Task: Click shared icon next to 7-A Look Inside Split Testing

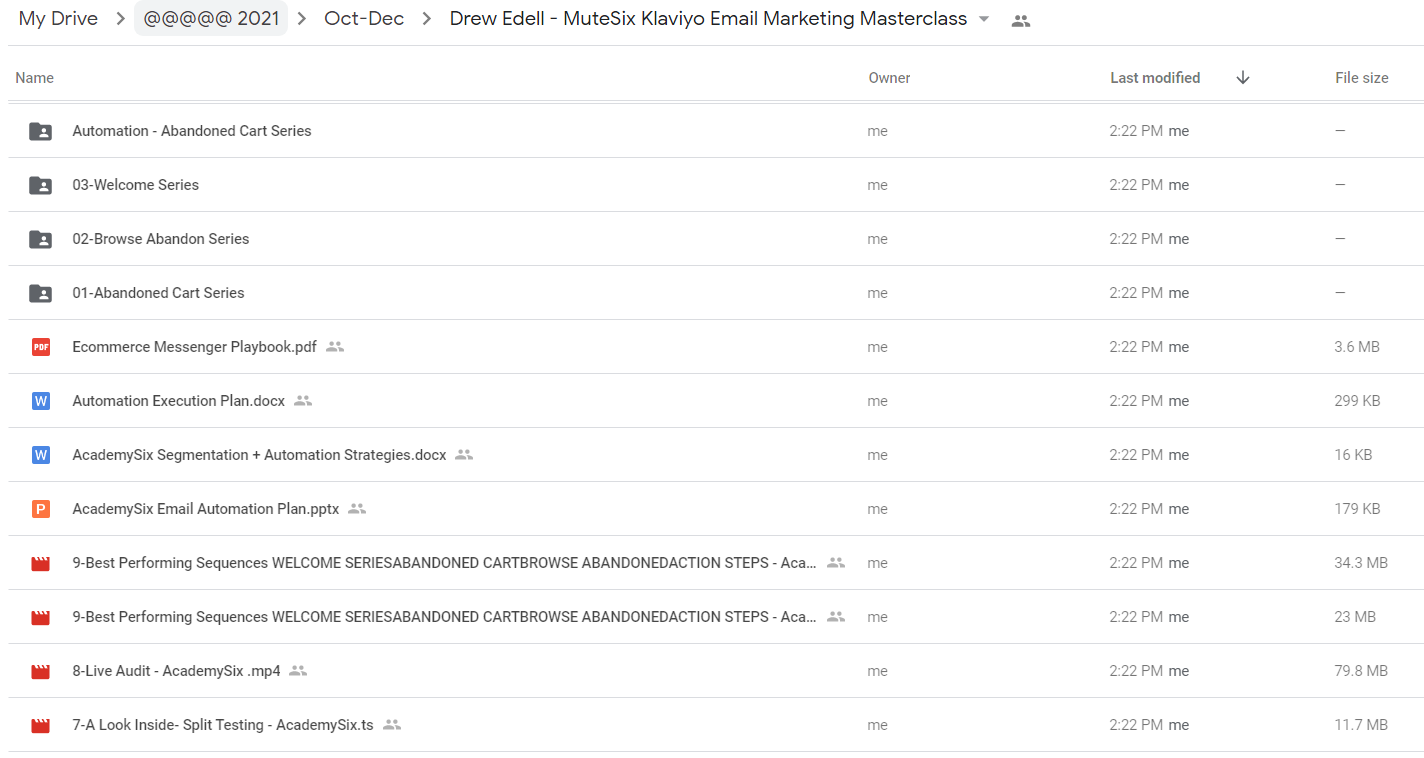Action: click(x=392, y=725)
